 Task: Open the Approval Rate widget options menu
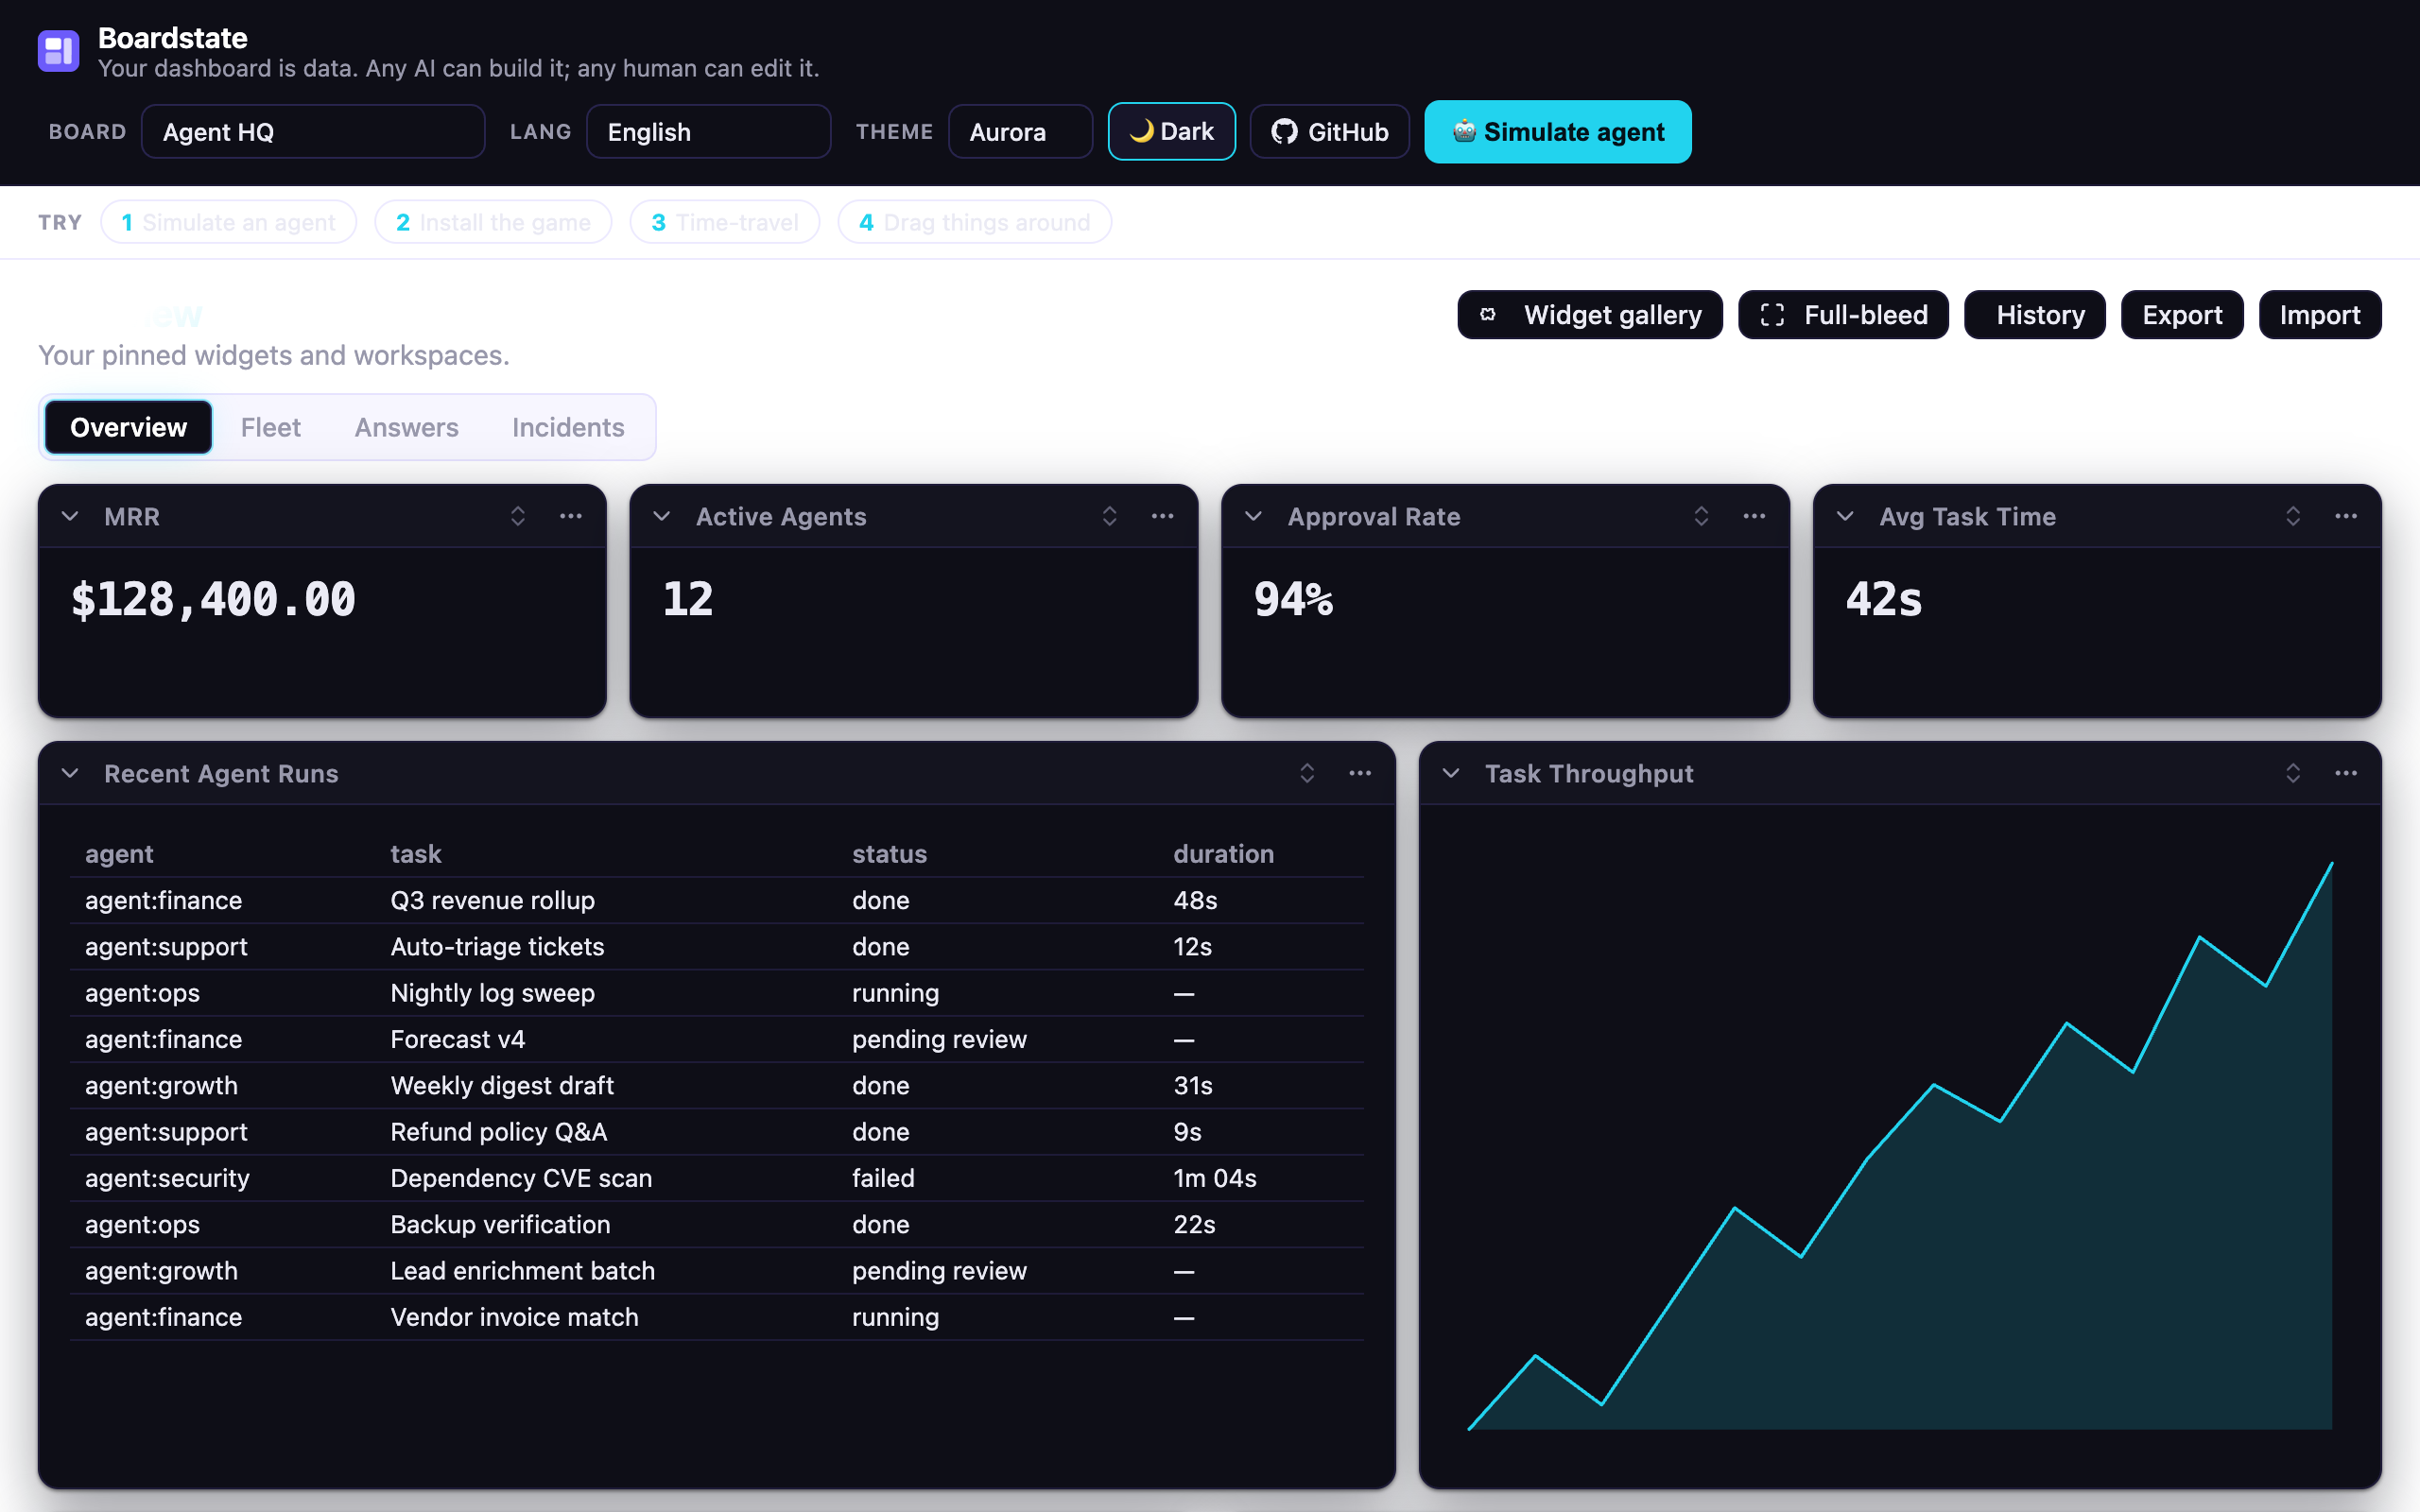click(x=1754, y=516)
